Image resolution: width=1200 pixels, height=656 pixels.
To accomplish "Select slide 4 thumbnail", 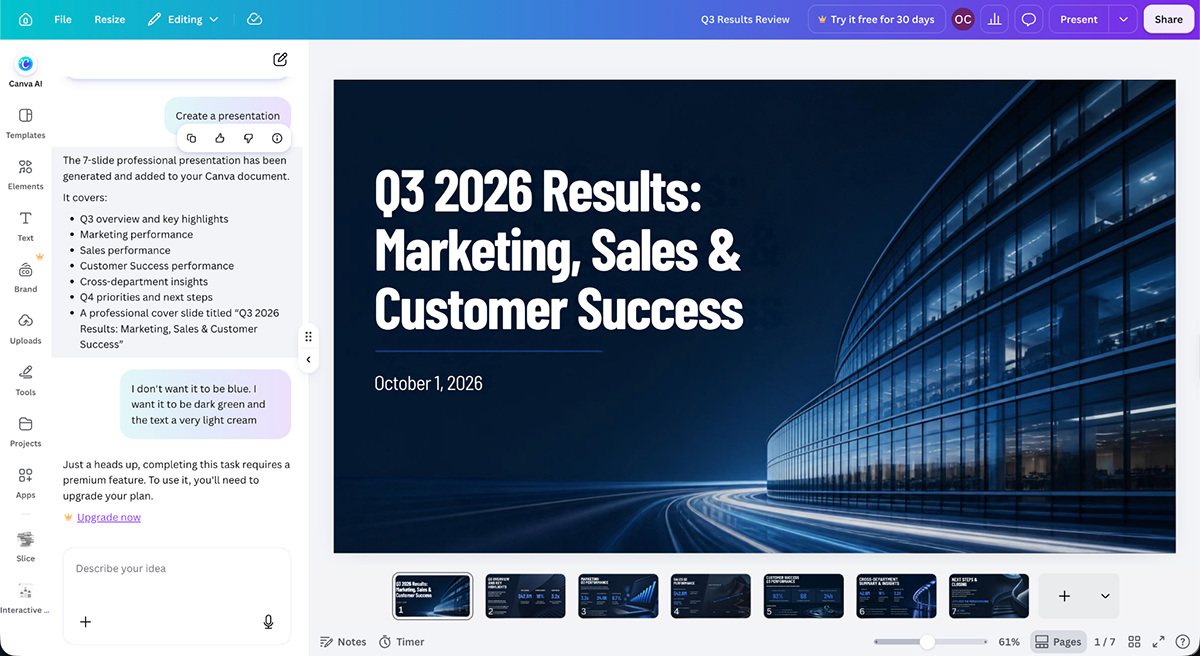I will click(711, 596).
